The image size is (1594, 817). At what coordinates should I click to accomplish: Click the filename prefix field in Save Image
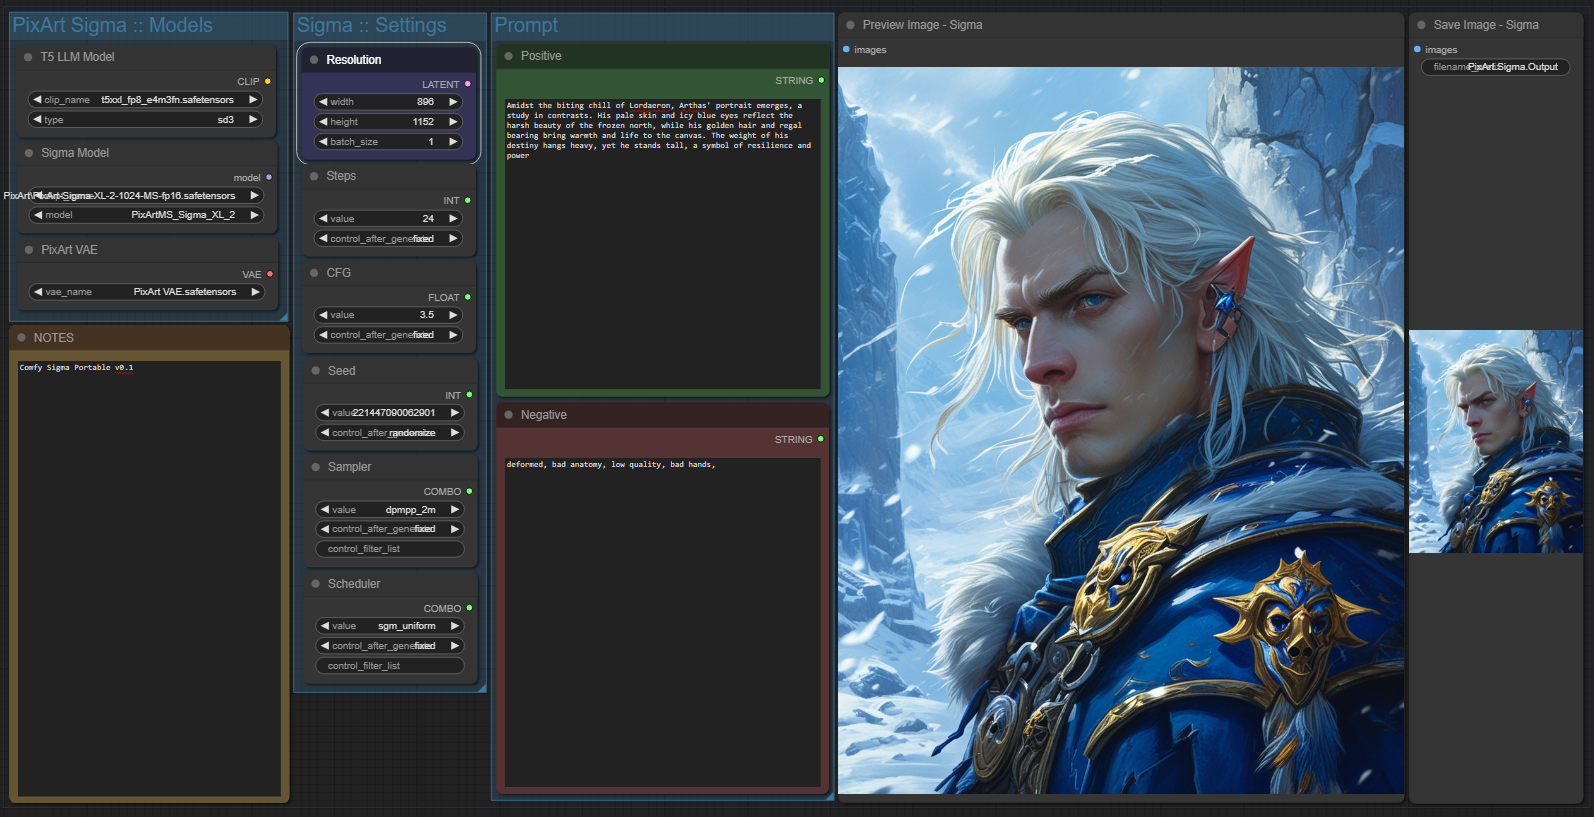[x=1495, y=67]
